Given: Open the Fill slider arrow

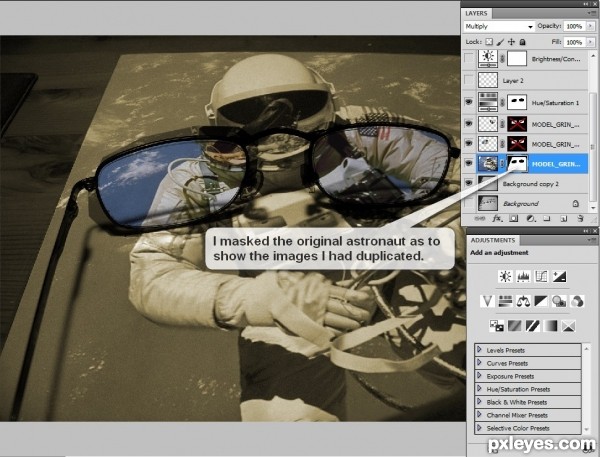Looking at the screenshot, I should [x=591, y=42].
